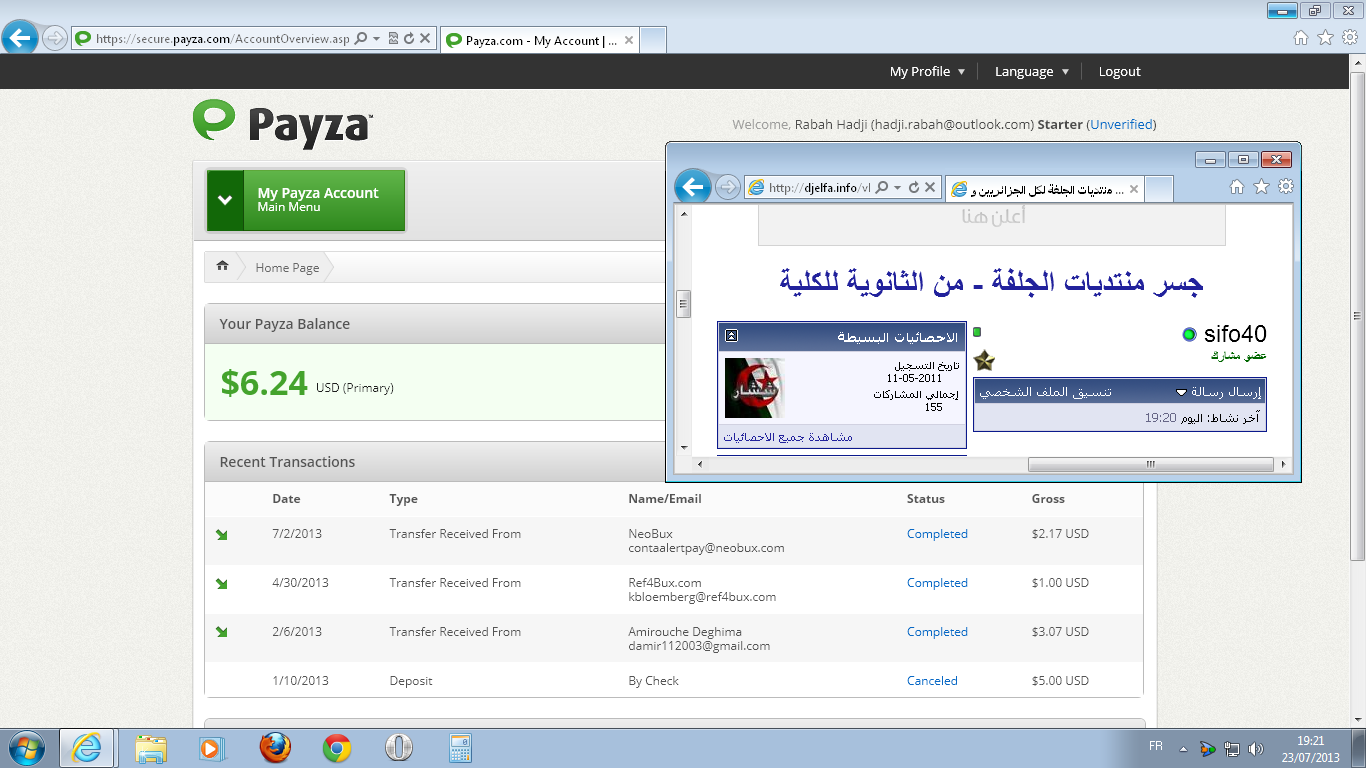Open Firefox from the taskbar

(274, 748)
